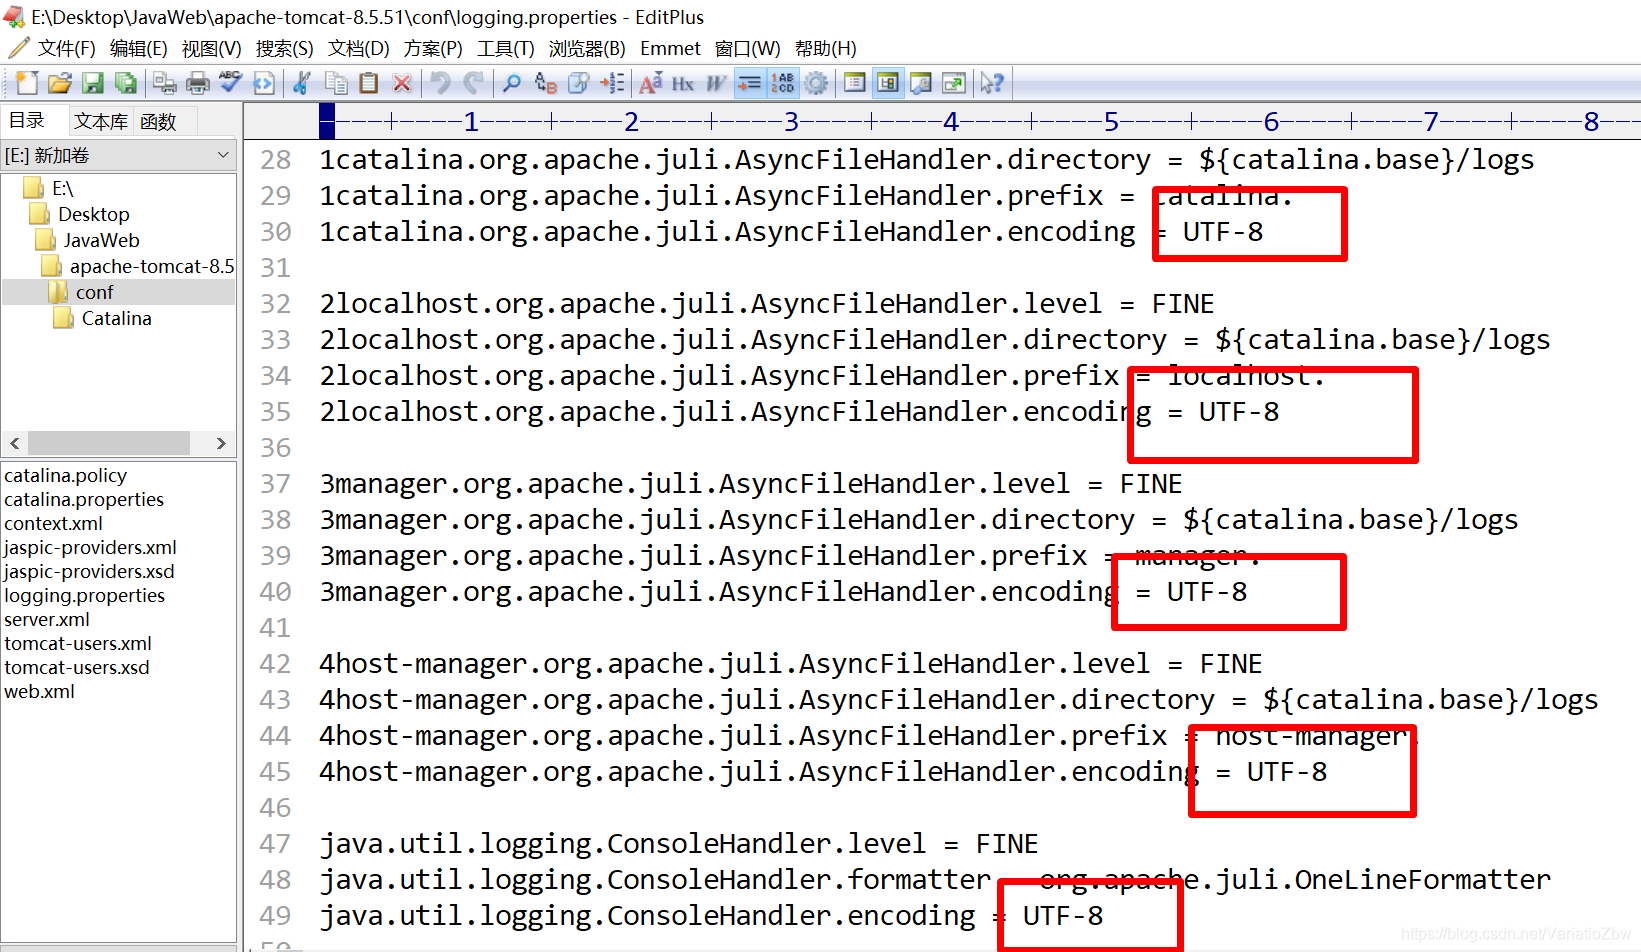1641x952 pixels.
Task: Click the Find in Files icon
Action: (x=578, y=83)
